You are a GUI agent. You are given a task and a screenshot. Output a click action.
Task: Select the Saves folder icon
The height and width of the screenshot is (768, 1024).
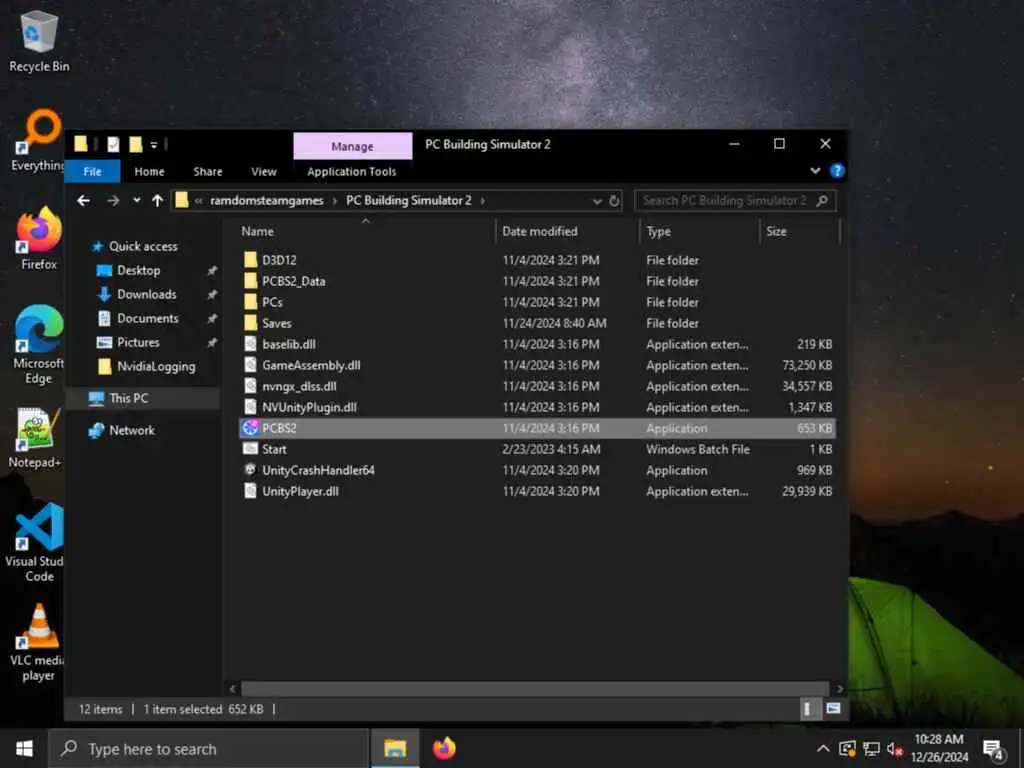(x=250, y=323)
